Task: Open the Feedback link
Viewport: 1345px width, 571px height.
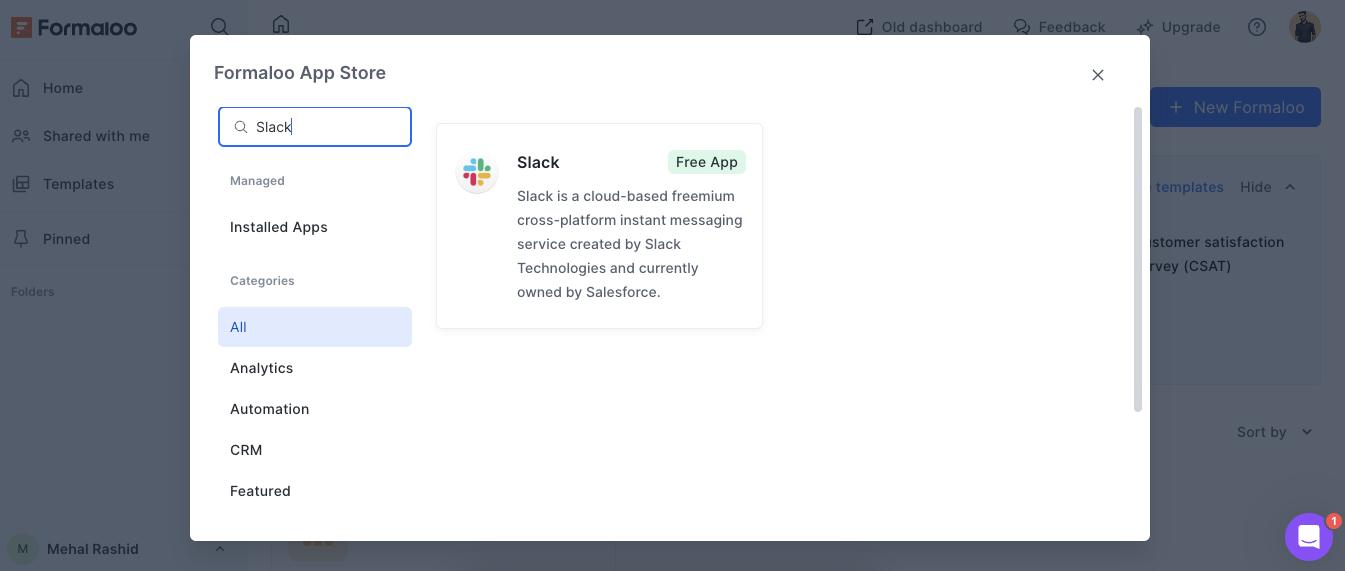Action: coord(1059,27)
